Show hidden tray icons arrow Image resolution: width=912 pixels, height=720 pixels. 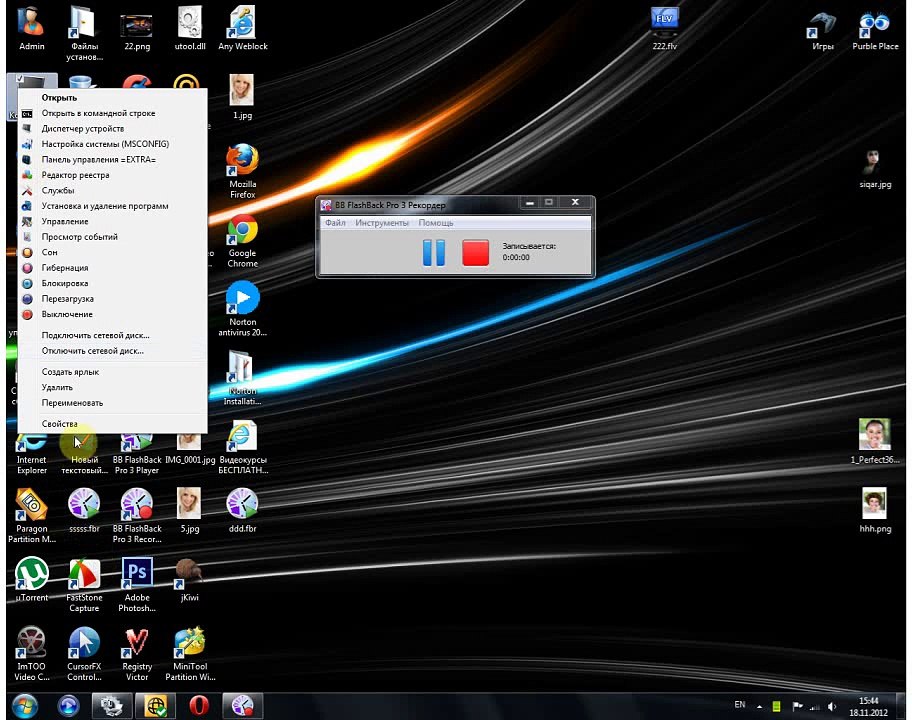tap(759, 707)
